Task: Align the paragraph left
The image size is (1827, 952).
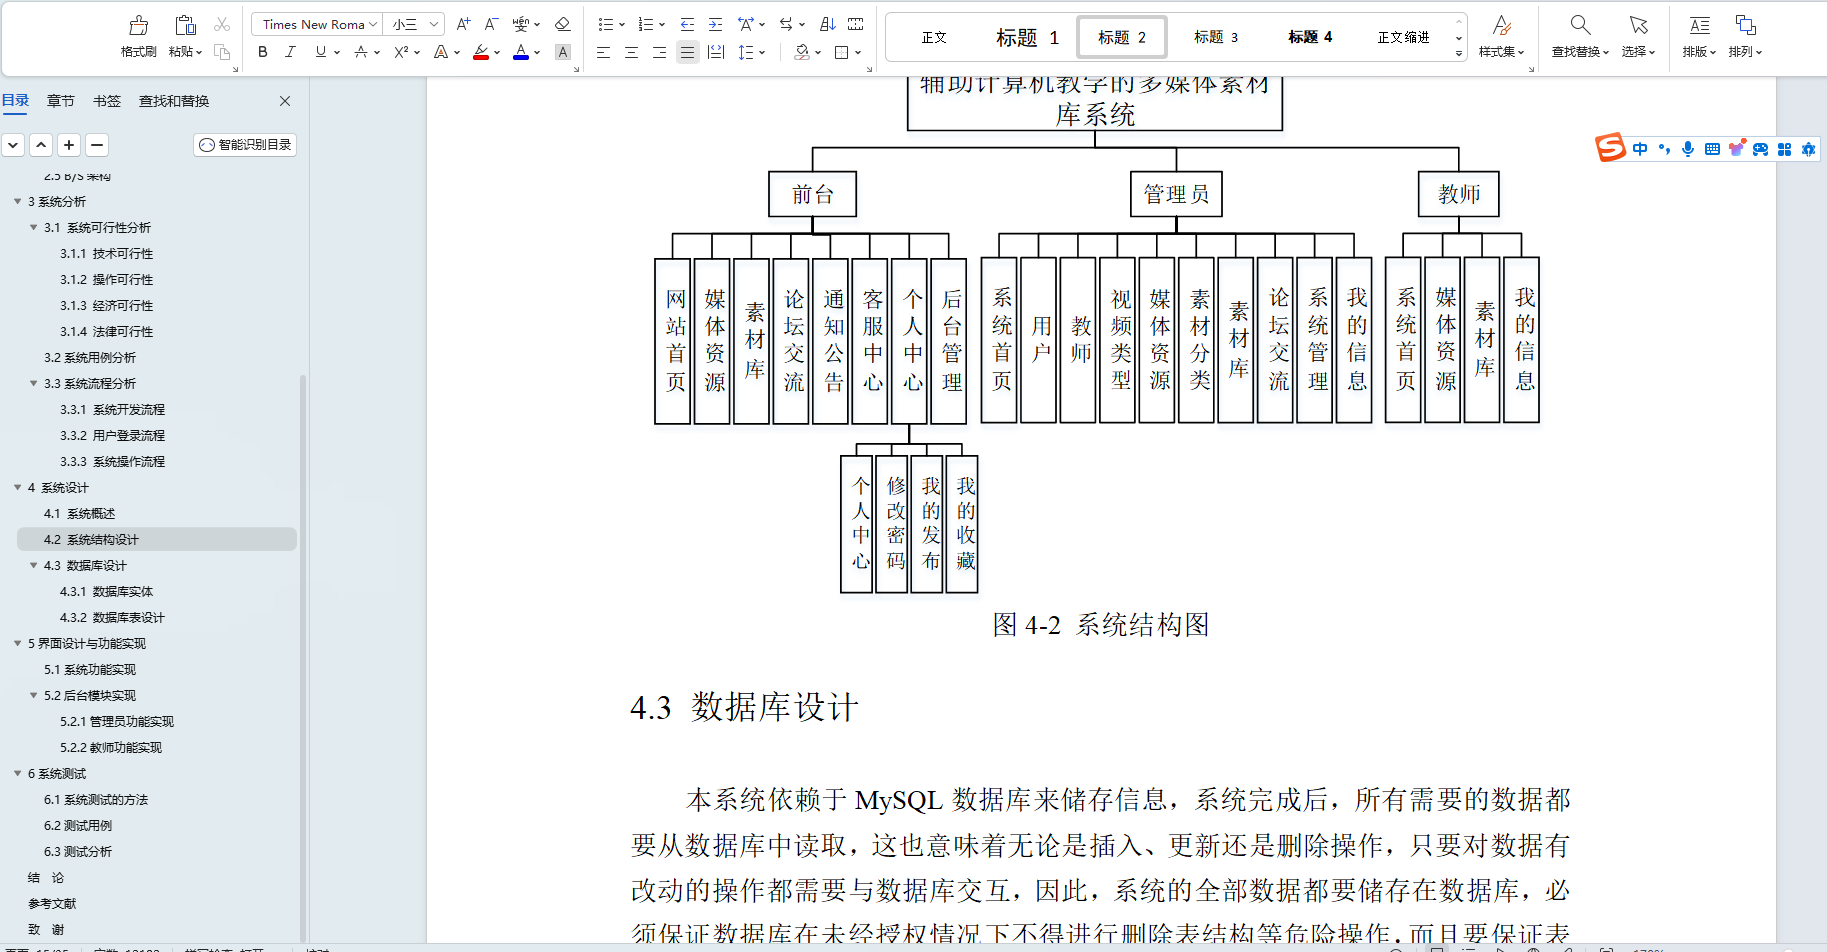Action: 603,52
